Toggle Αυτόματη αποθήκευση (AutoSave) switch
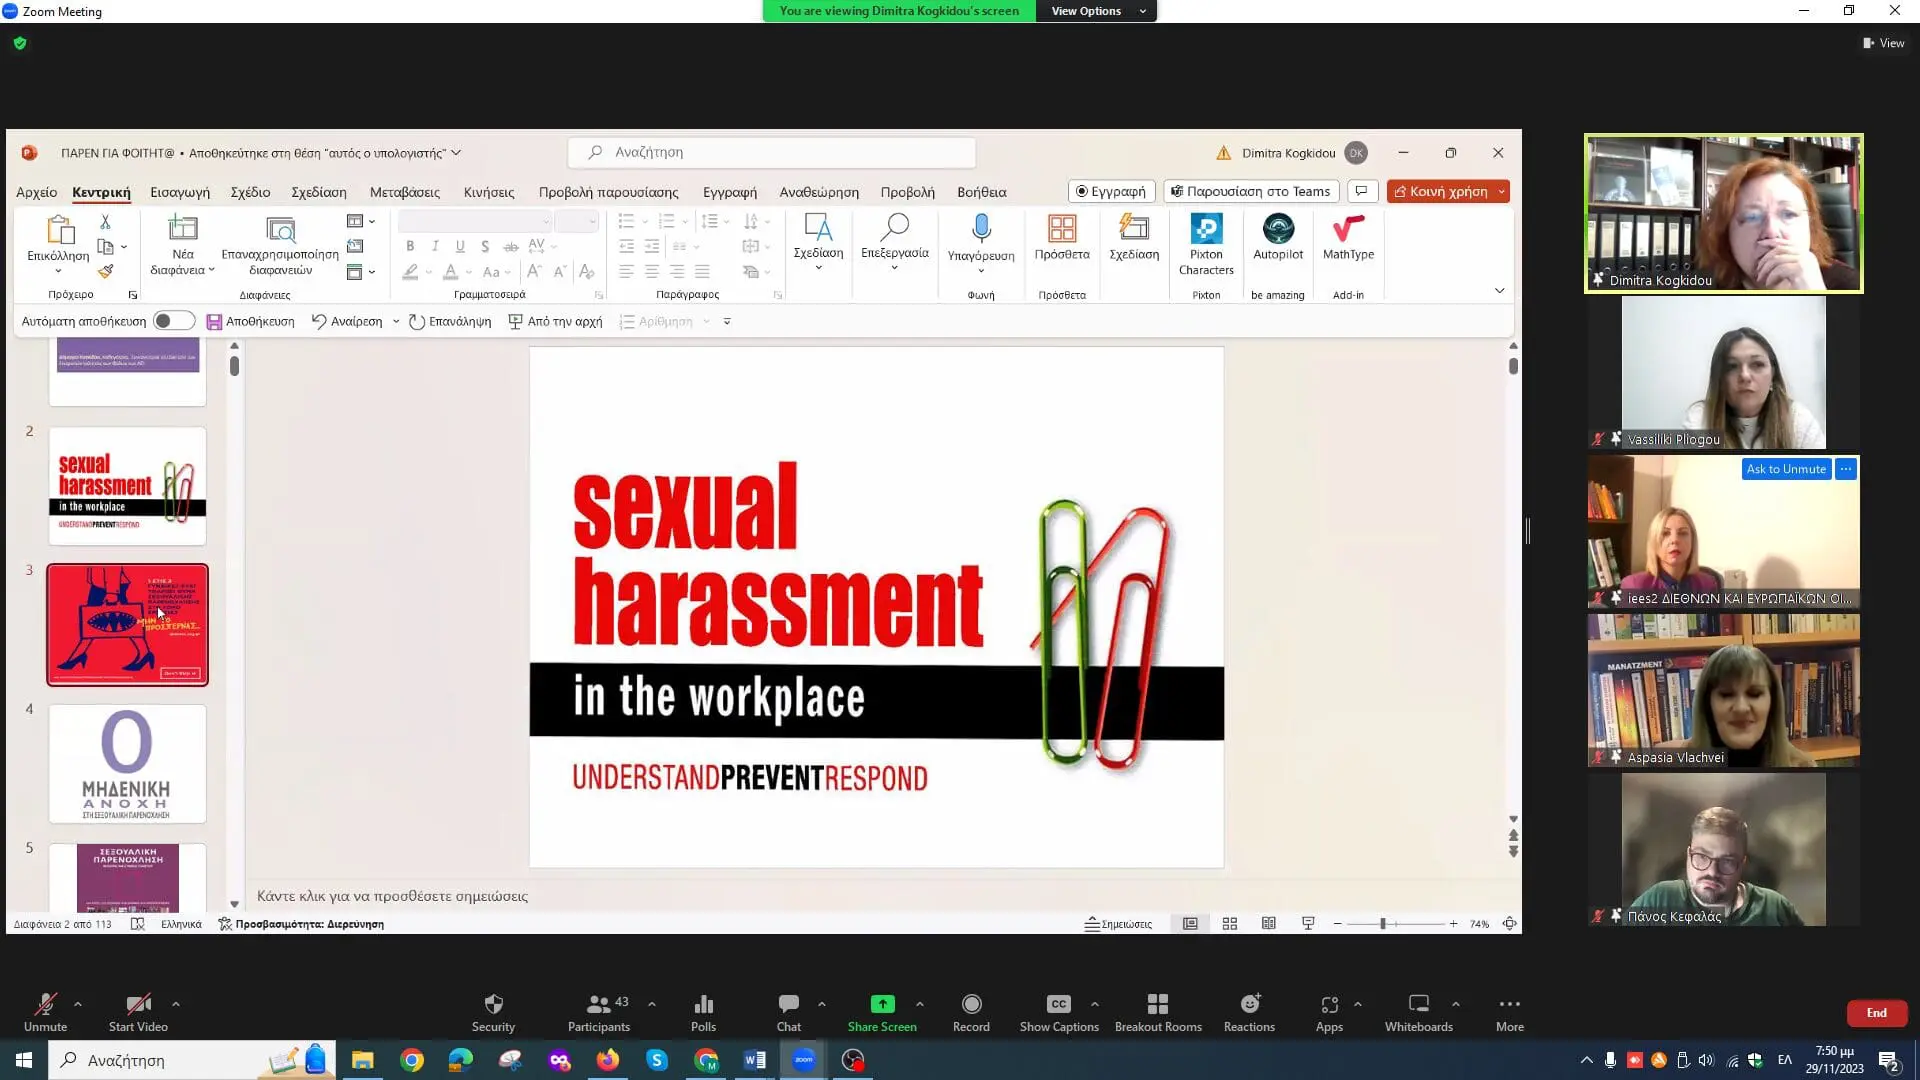 point(169,320)
